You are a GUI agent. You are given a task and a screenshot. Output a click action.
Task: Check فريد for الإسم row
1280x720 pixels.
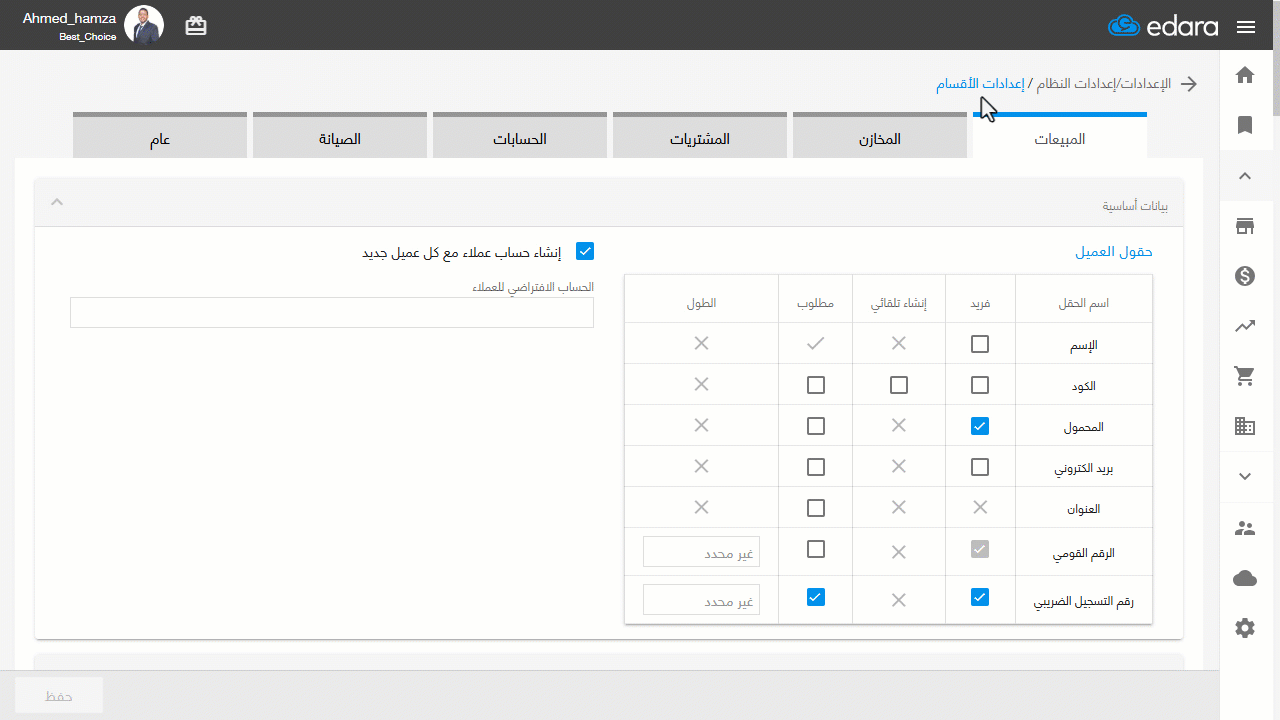coord(980,344)
